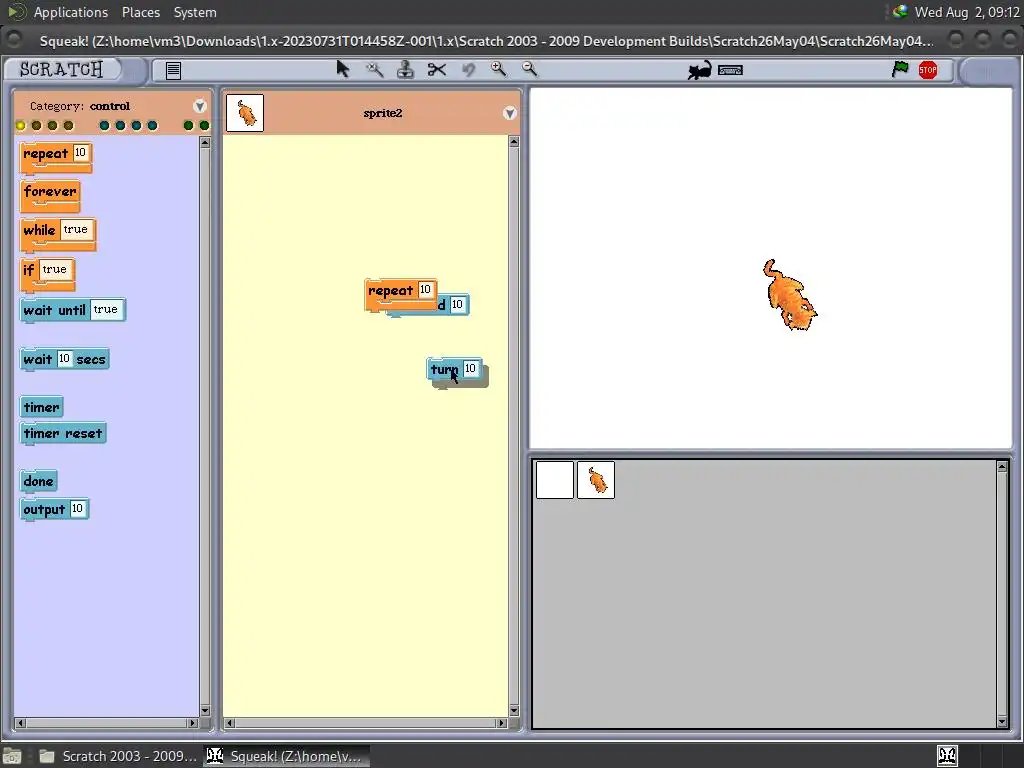Click script area horizontal scrollbar left arrow

(x=229, y=723)
